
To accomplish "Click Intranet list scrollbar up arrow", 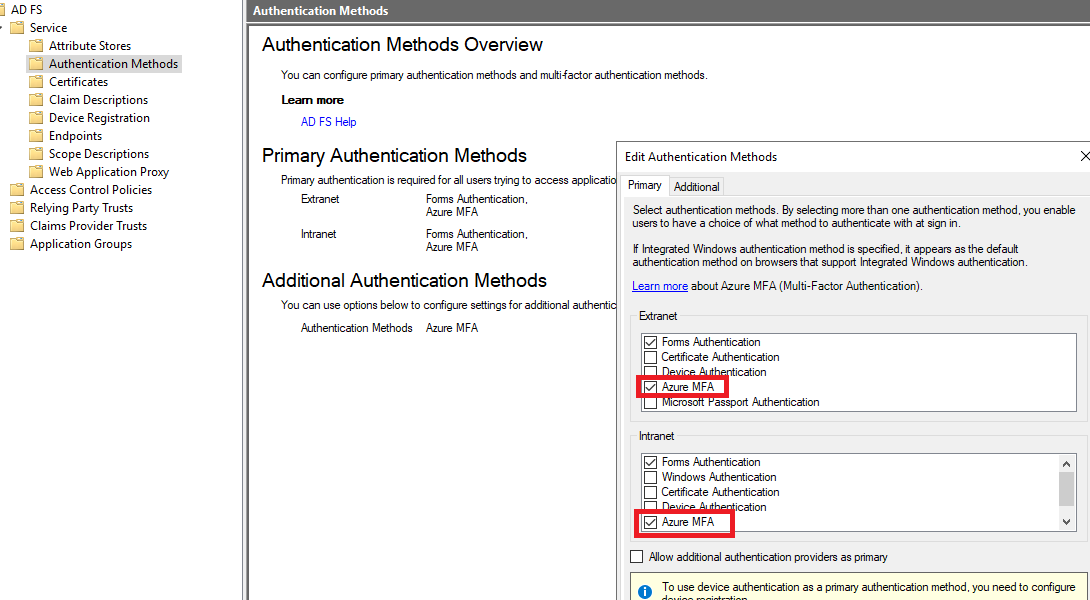I will coord(1066,463).
